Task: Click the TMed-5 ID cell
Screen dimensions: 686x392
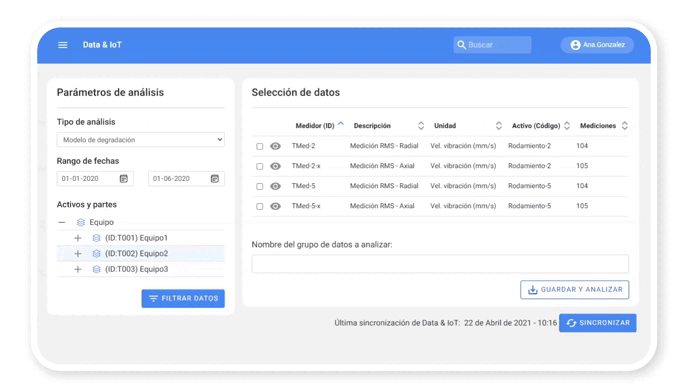Action: tap(304, 186)
